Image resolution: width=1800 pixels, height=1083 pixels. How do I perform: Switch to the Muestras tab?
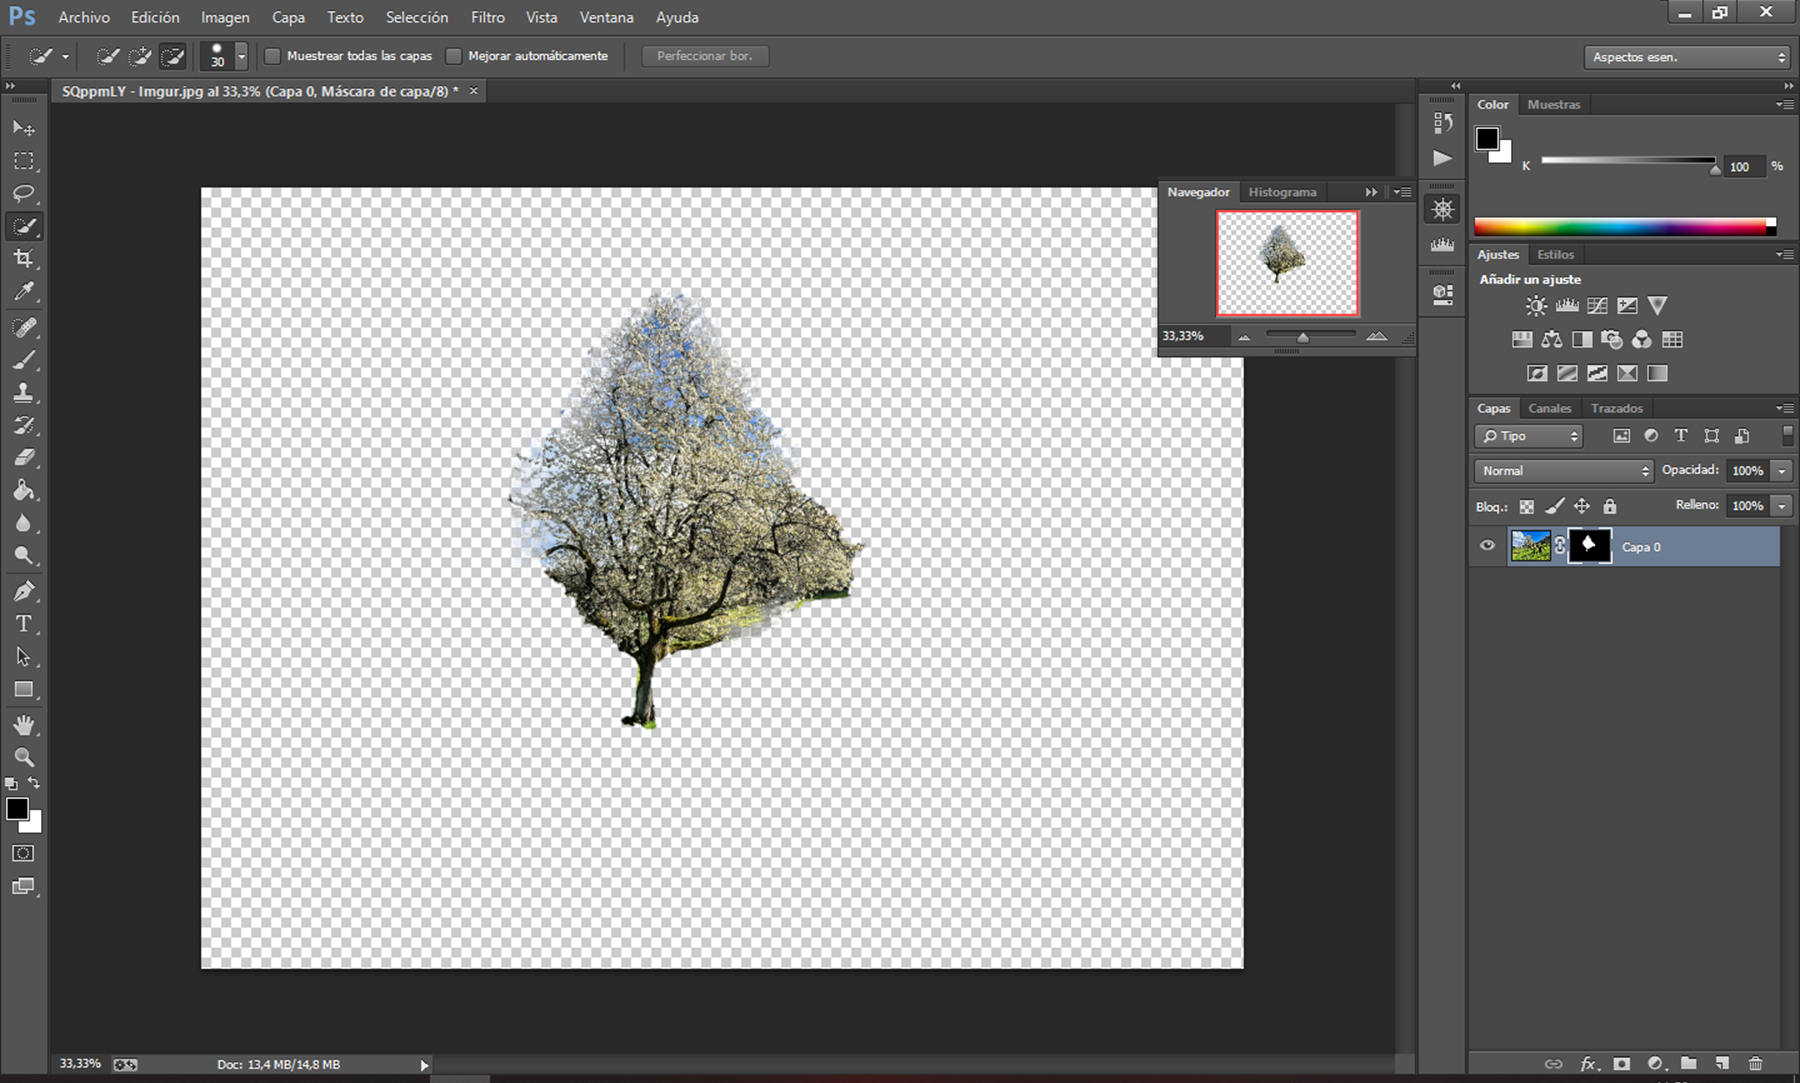[1554, 104]
